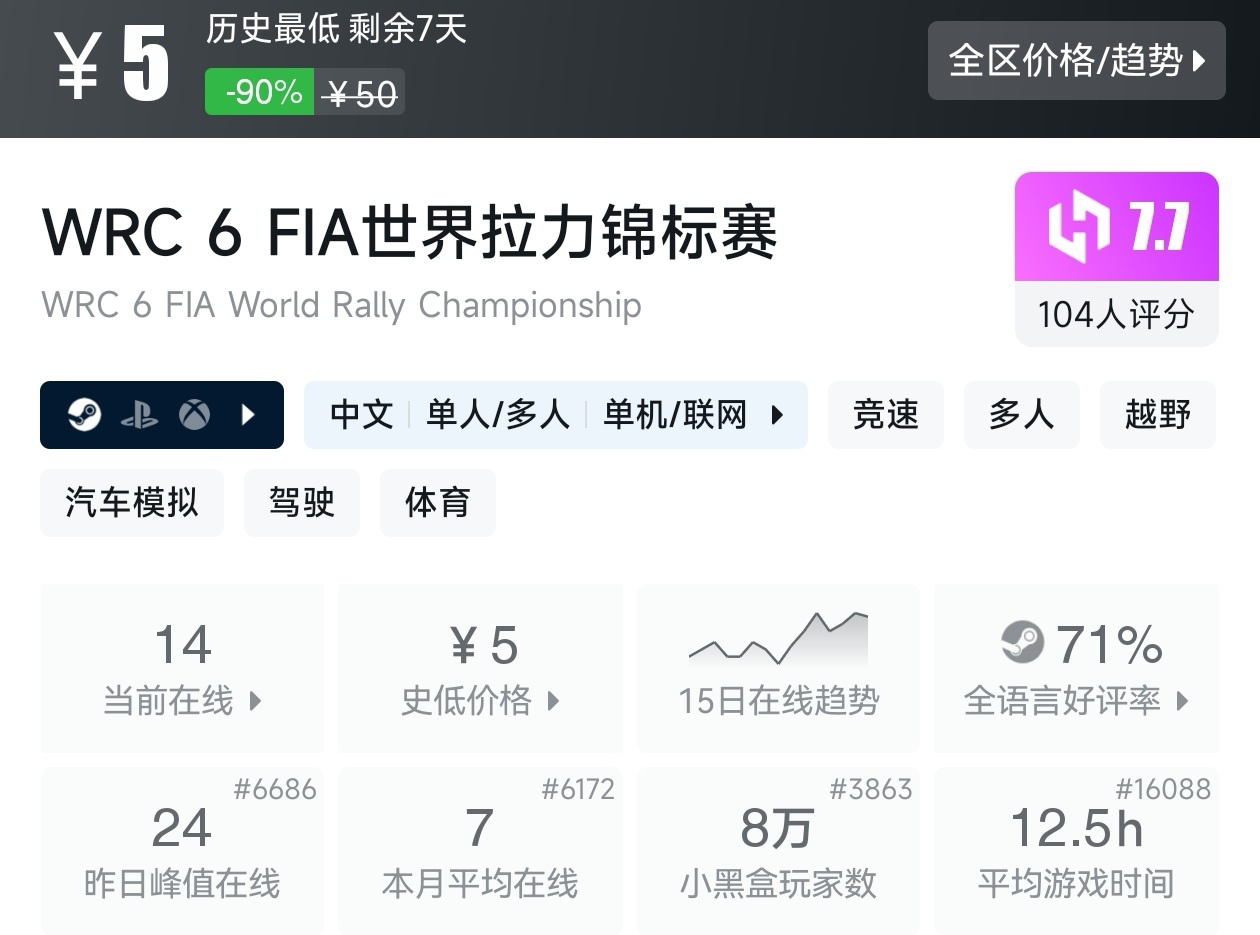
Task: Select the 竞速 tag
Action: point(886,414)
